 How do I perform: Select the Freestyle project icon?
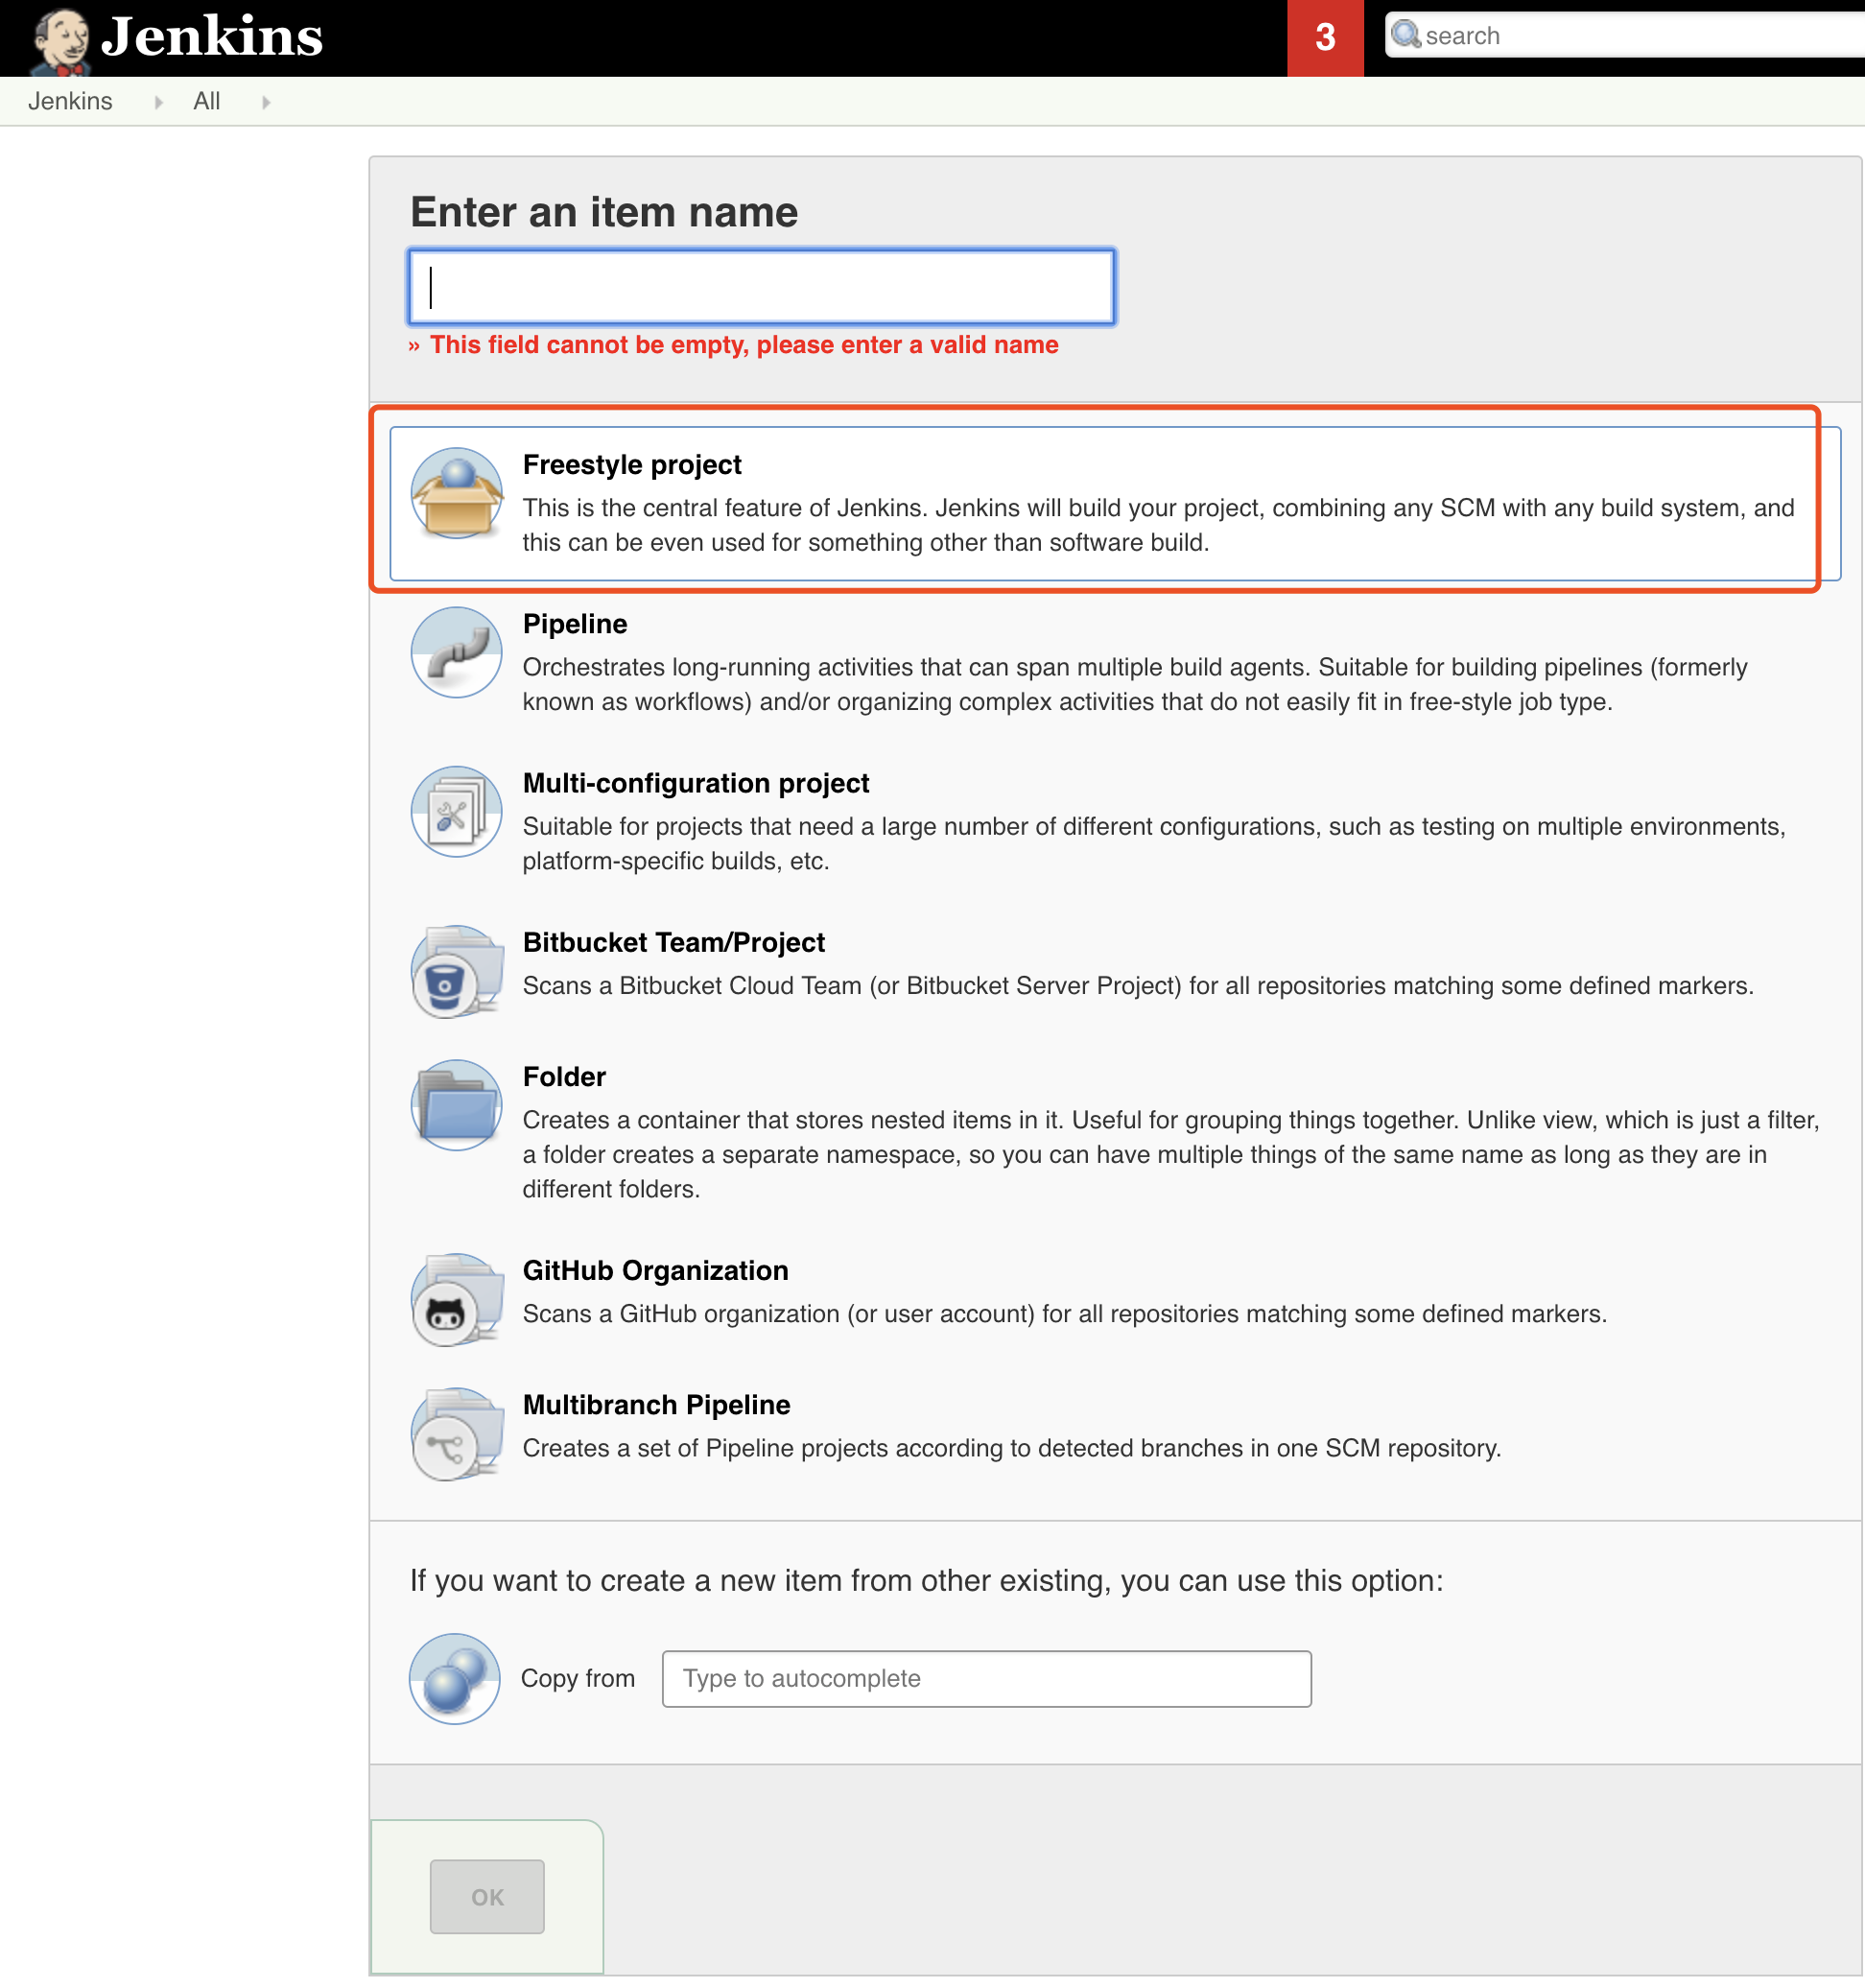(x=456, y=493)
